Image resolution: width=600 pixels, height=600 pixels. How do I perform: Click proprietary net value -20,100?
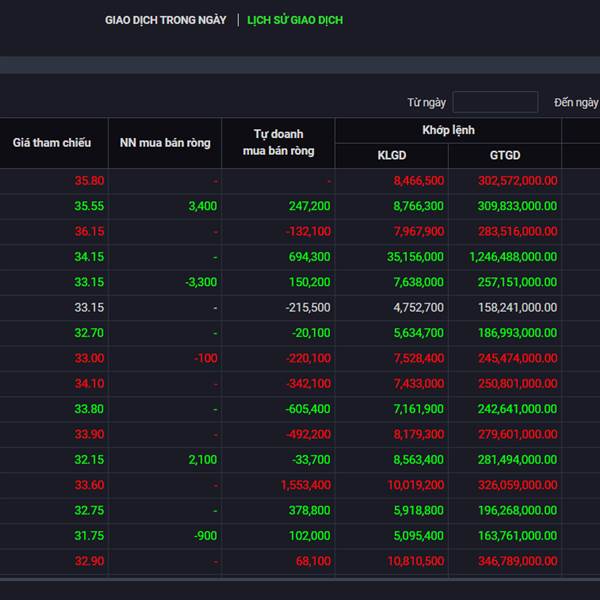click(x=311, y=333)
